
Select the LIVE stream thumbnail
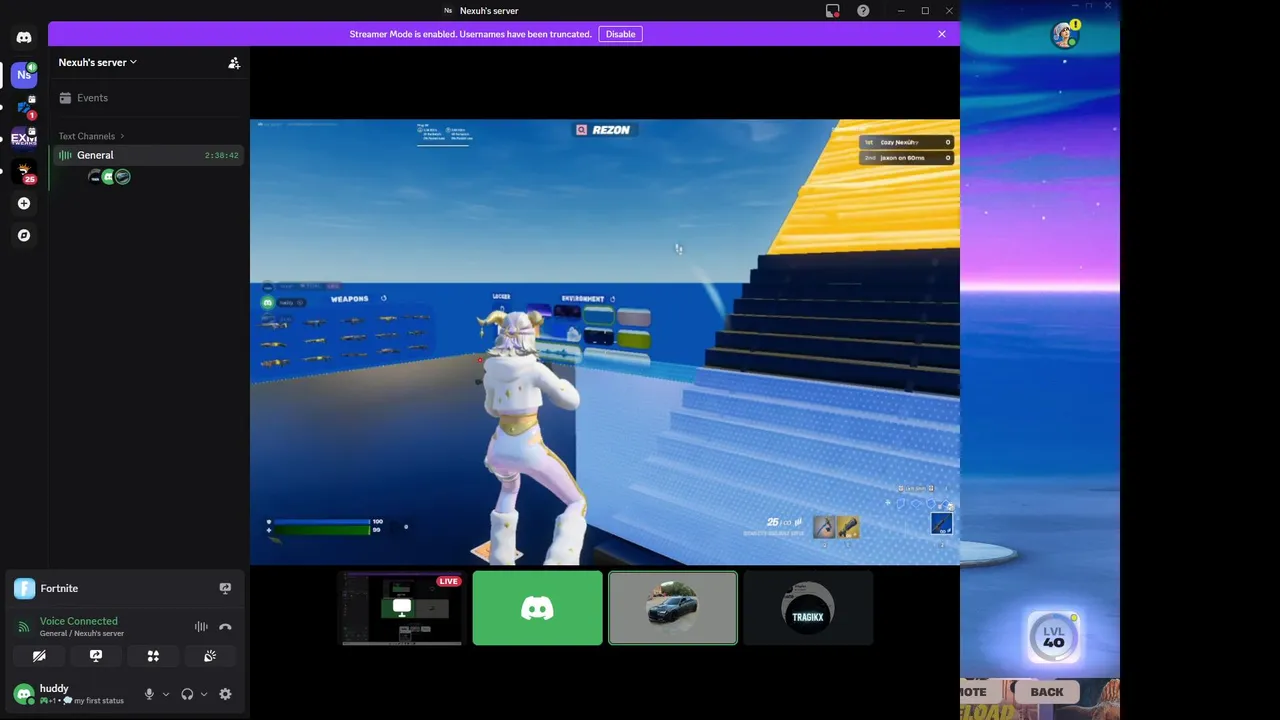(x=402, y=608)
